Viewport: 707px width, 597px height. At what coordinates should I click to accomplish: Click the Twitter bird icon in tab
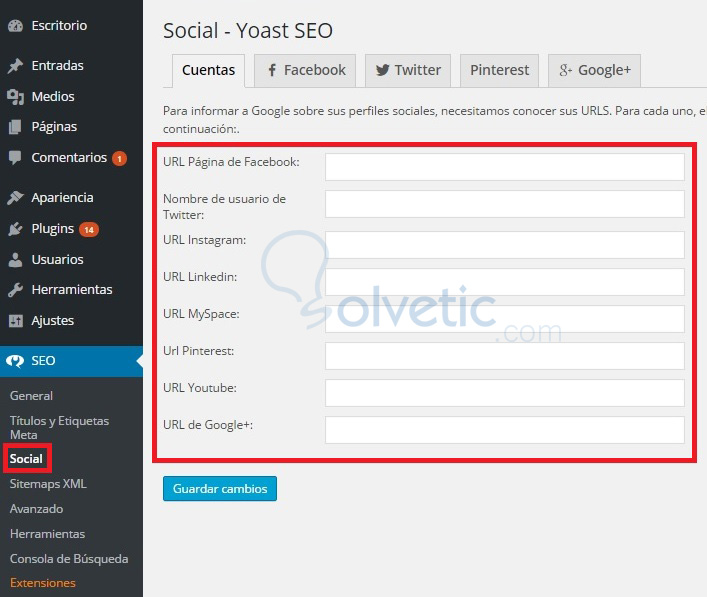coord(382,70)
